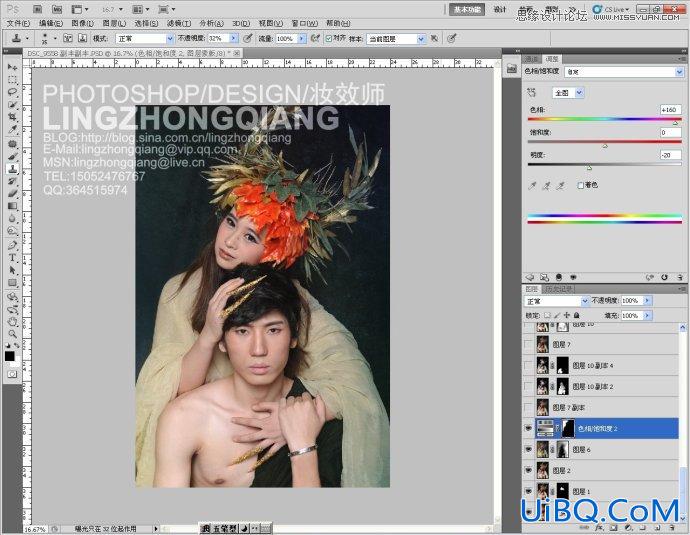Show the 图层 7 layer
The height and width of the screenshot is (535, 690).
click(529, 344)
